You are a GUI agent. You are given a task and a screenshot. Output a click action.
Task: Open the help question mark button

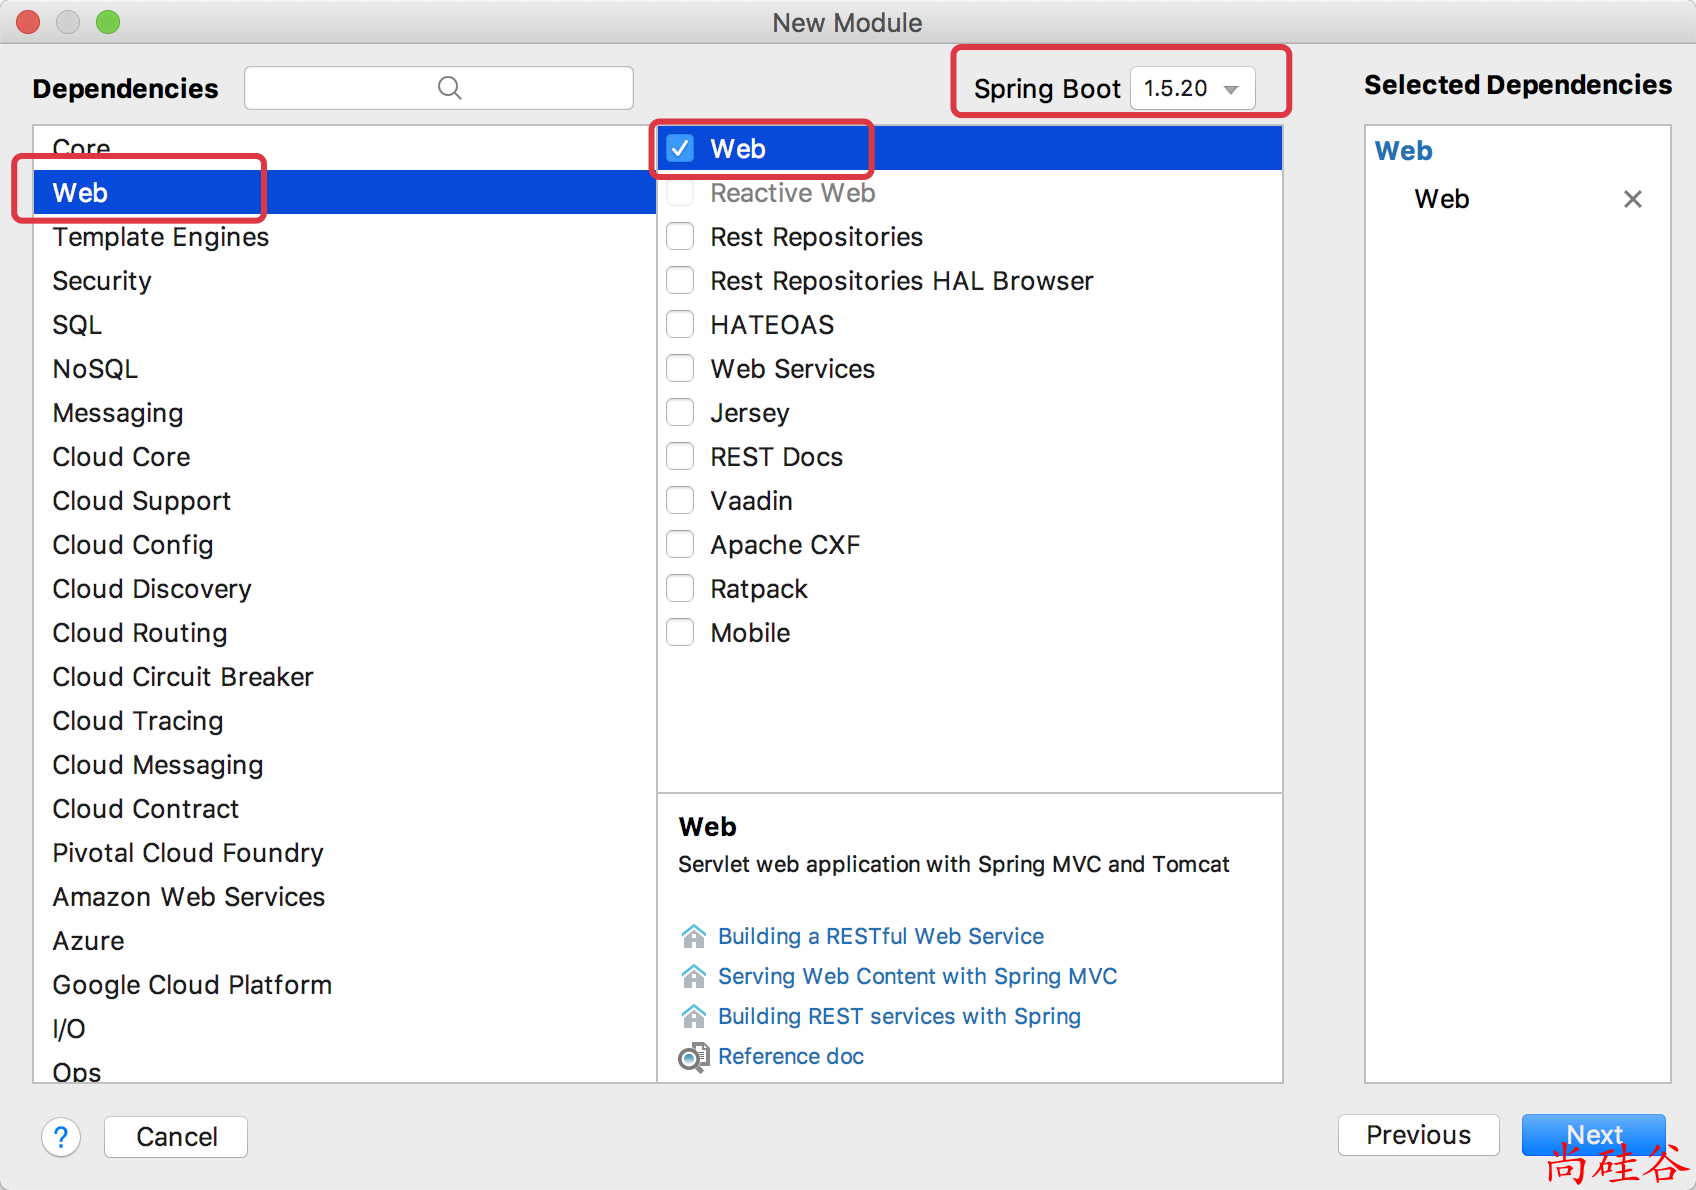[x=61, y=1137]
